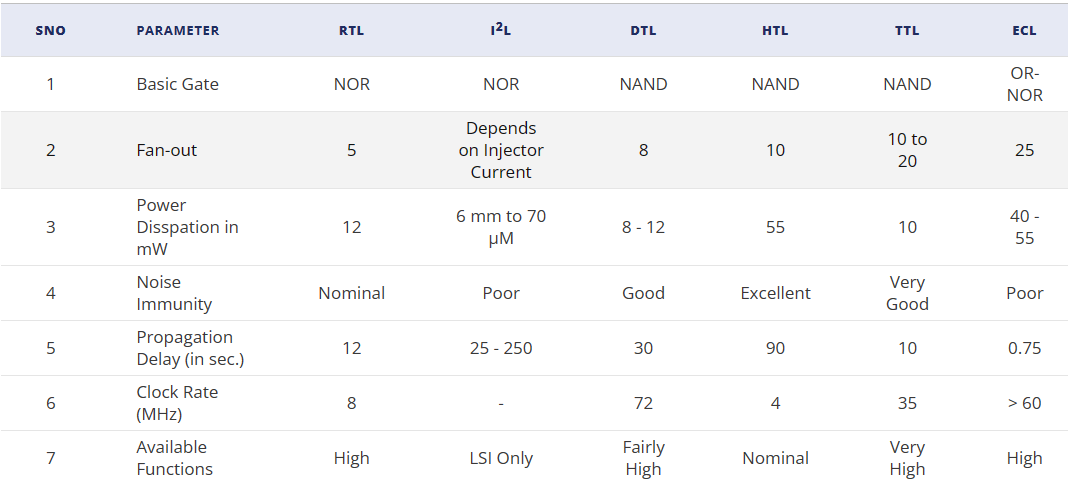Select the DTL column header
1068x484 pixels.
[x=643, y=31]
